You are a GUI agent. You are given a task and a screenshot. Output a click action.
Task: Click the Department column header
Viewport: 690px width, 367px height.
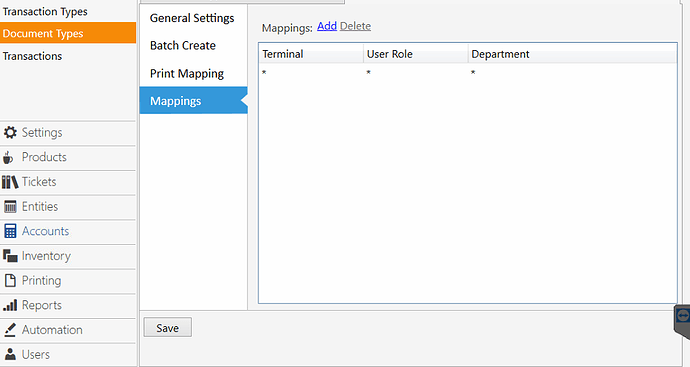572,54
